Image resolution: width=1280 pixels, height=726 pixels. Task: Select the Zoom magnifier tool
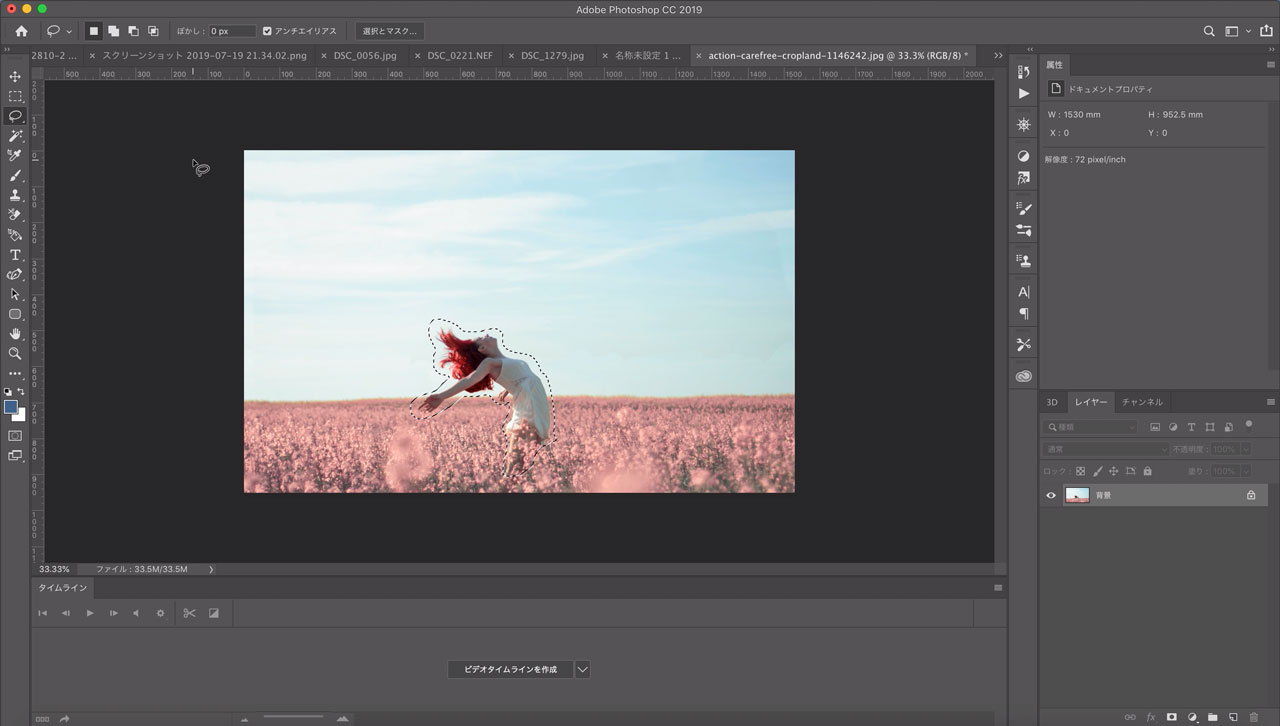(15, 353)
